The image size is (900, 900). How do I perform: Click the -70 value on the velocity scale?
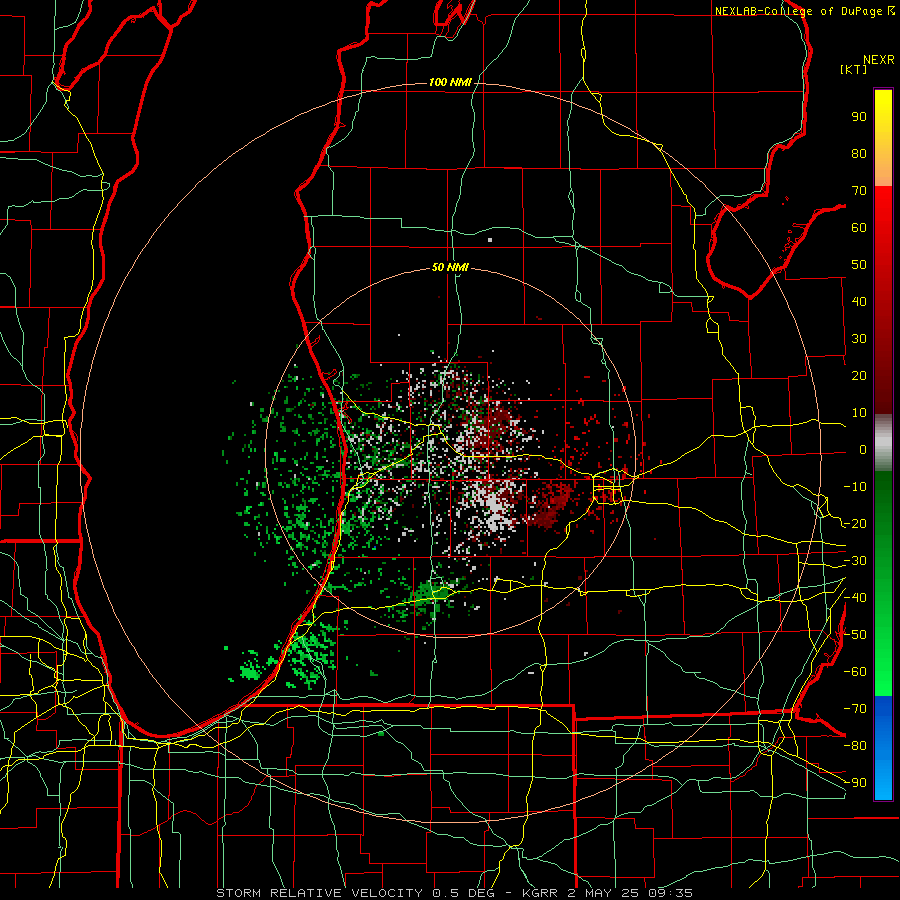855,708
